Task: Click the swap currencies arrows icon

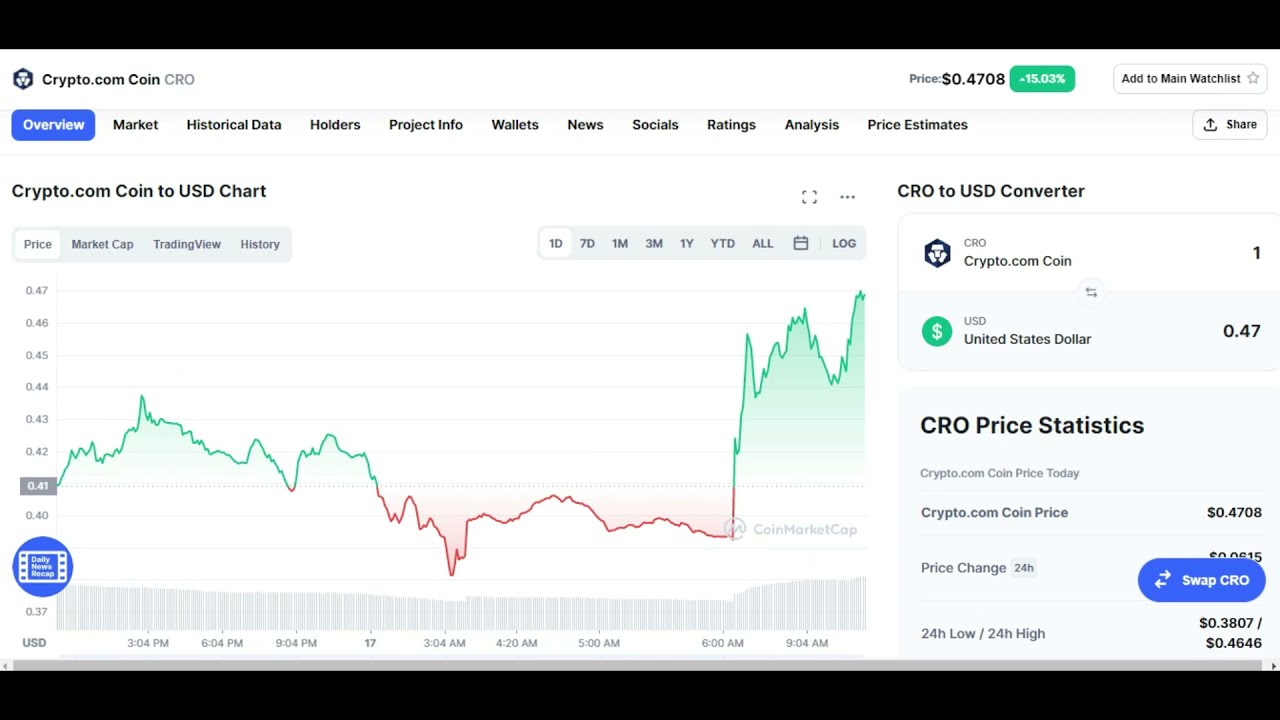Action: (1091, 293)
